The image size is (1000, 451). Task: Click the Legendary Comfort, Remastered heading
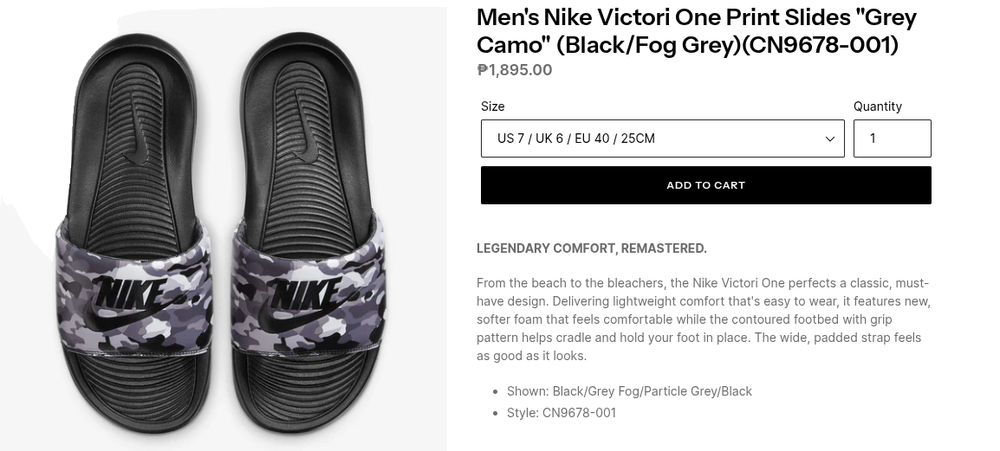591,248
